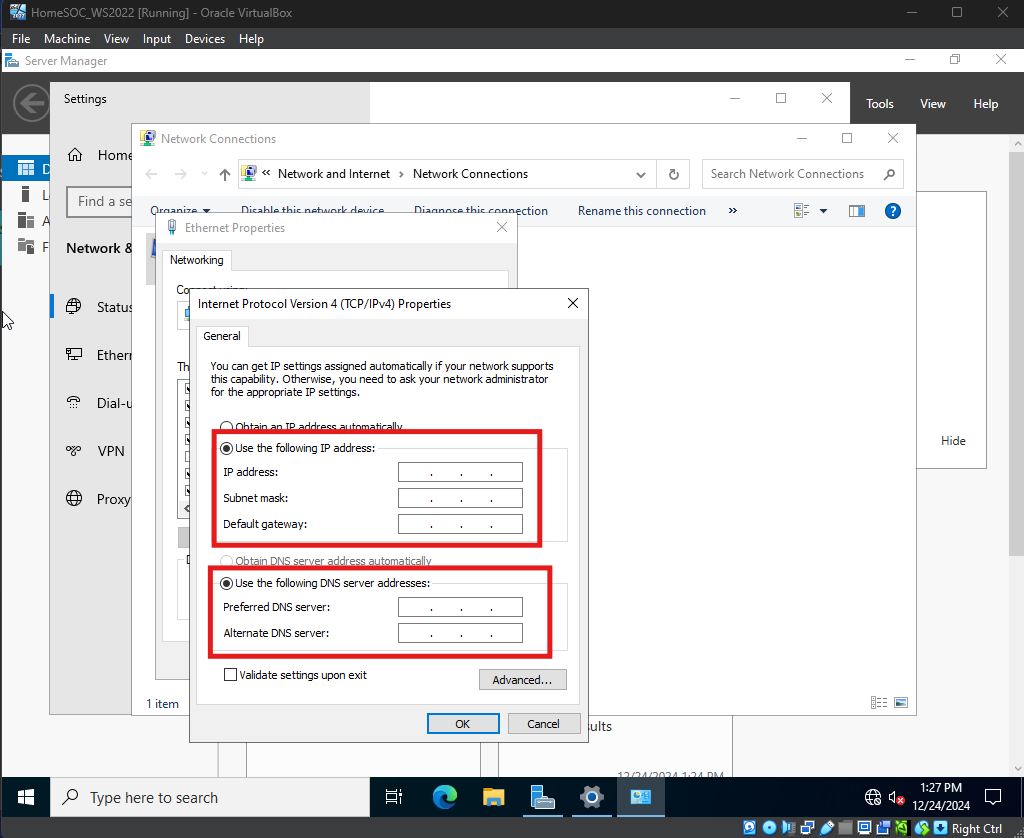This screenshot has width=1024, height=838.
Task: Open the Network Connections help icon
Action: (893, 211)
